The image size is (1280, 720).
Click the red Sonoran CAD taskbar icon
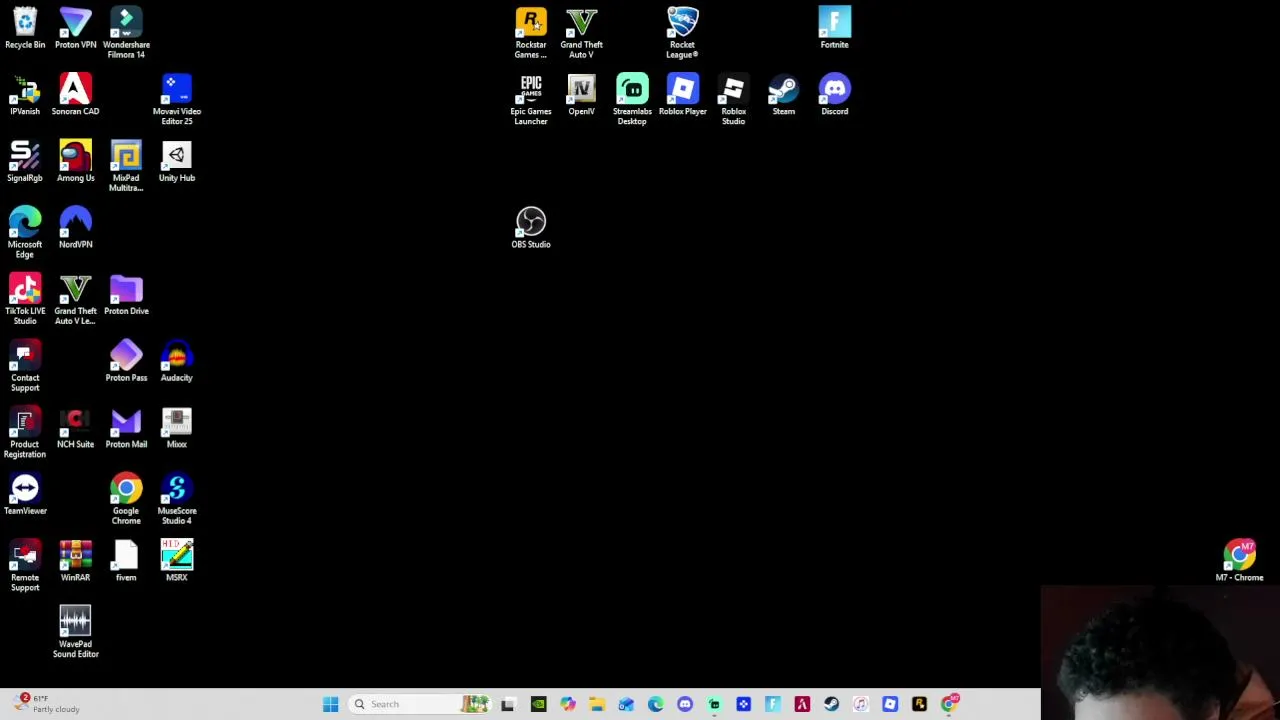[802, 704]
